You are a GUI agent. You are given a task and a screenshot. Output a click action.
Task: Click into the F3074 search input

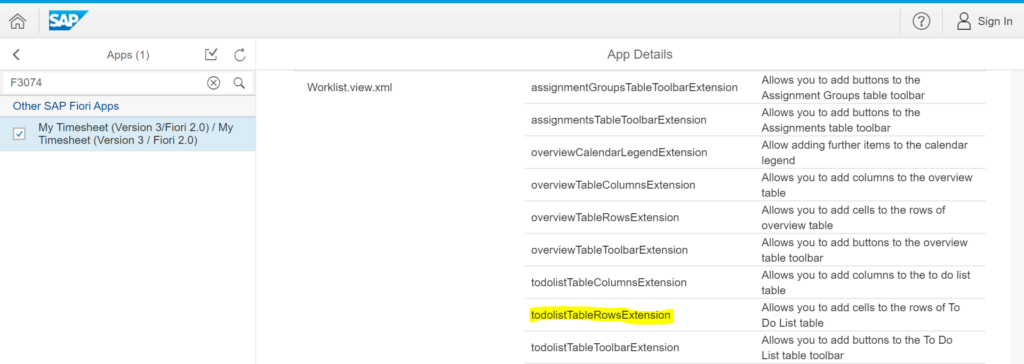104,83
